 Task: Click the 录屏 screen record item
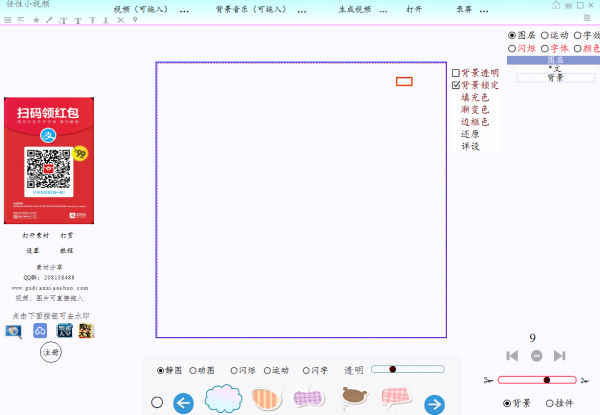(464, 10)
